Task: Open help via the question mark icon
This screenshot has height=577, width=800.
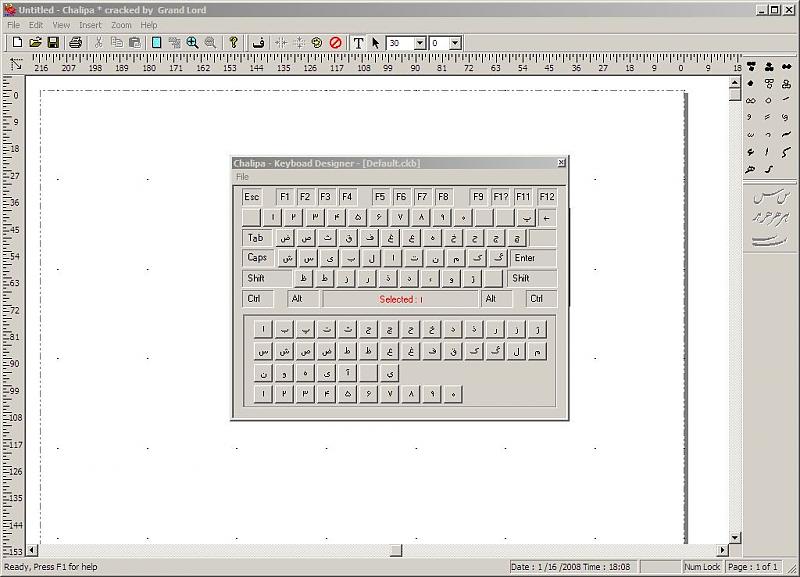Action: [233, 43]
